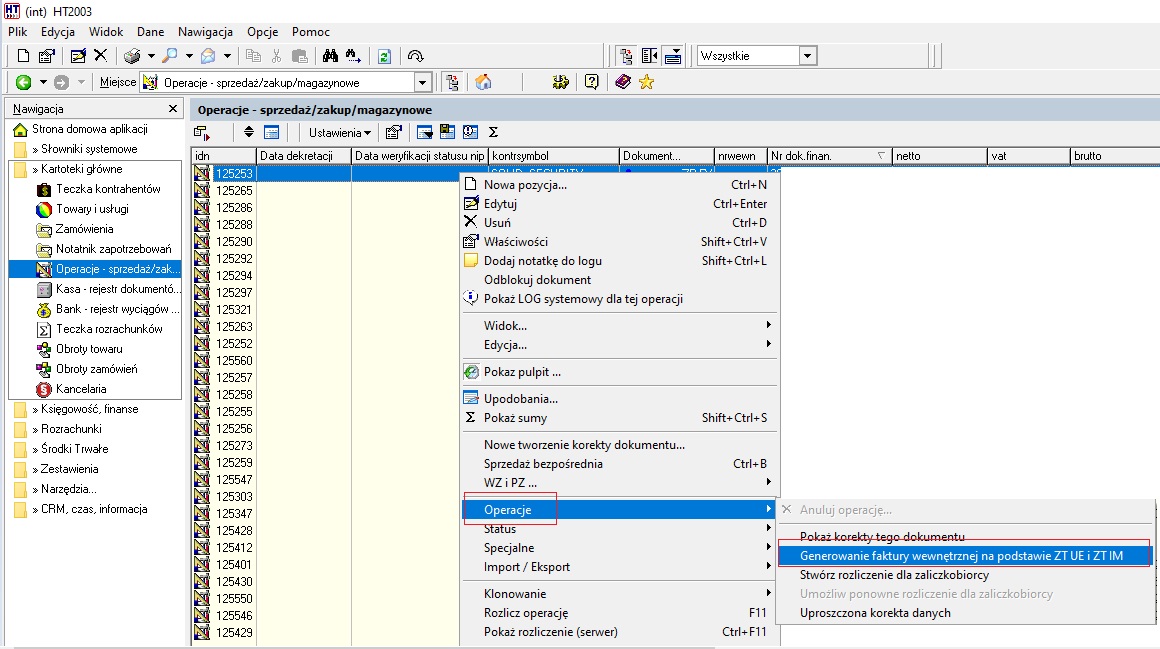Select Sprzedaż bezpośrednia from context menu

click(543, 463)
